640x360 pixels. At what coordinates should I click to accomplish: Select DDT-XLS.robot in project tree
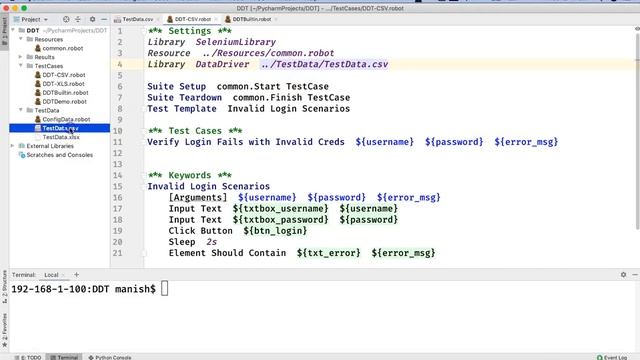click(x=63, y=84)
